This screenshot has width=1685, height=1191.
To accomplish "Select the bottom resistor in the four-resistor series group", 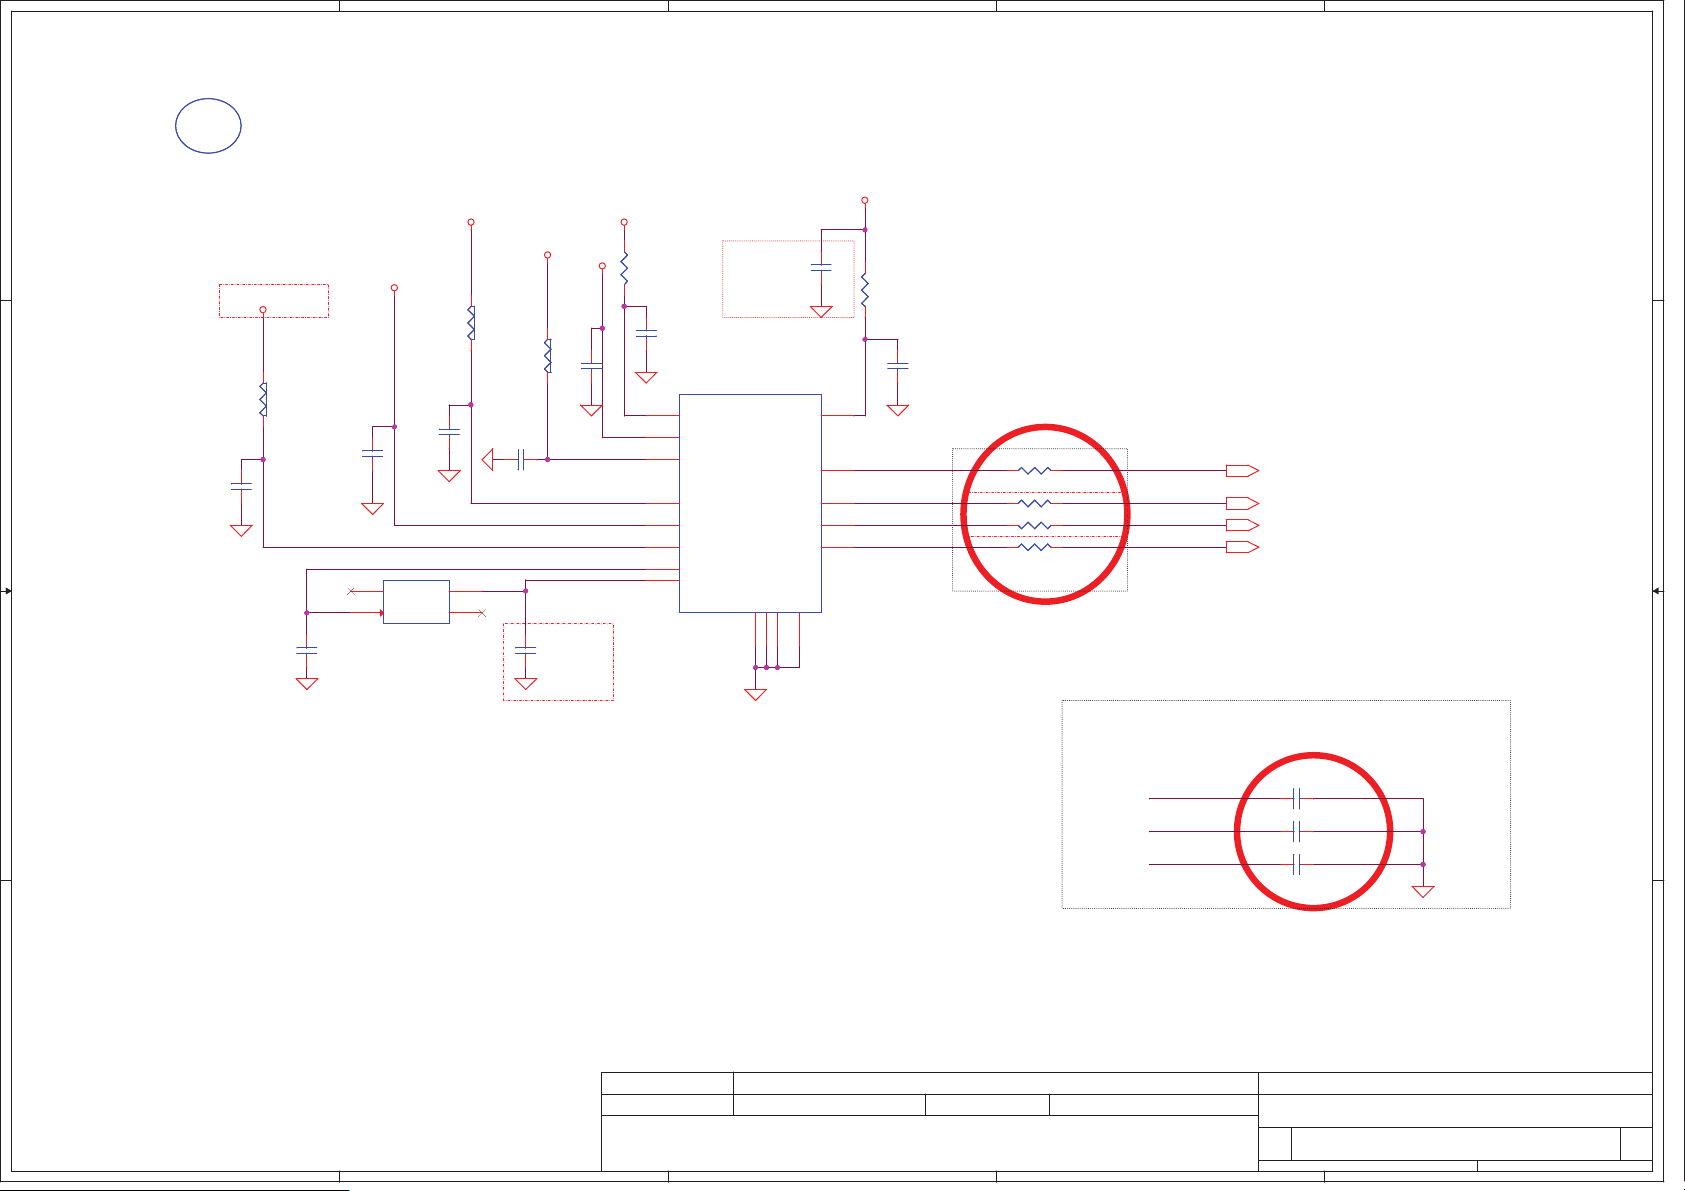I will pyautogui.click(x=1035, y=547).
